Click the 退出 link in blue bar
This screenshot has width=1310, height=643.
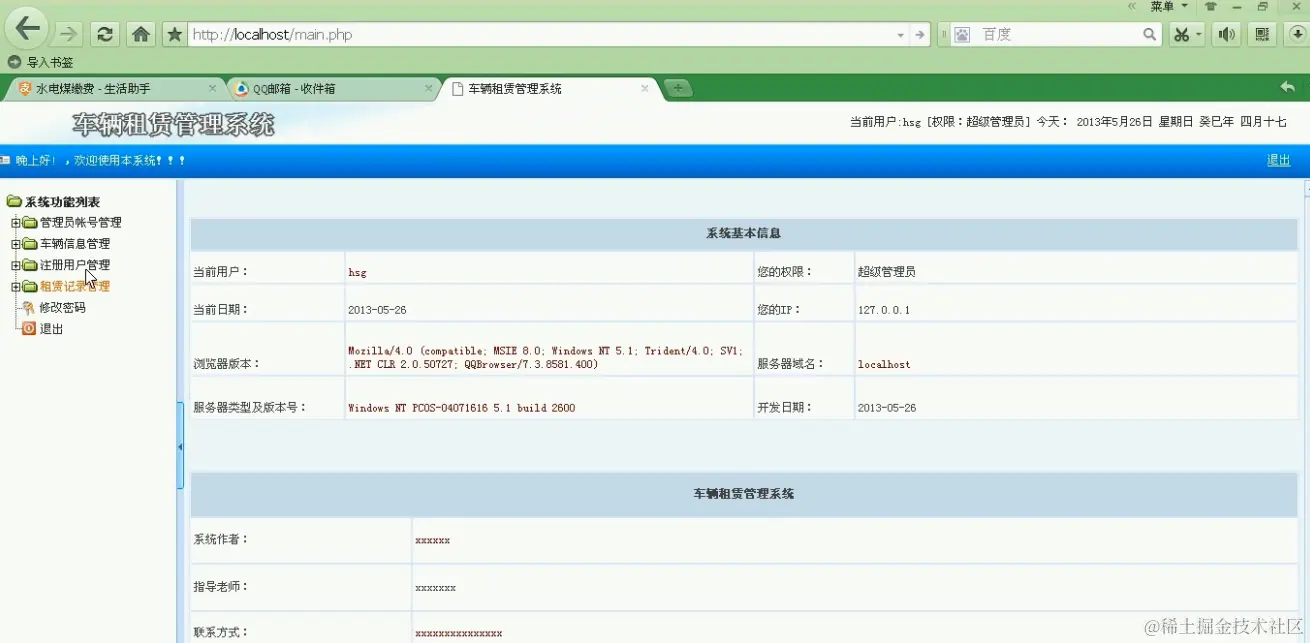pos(1278,160)
